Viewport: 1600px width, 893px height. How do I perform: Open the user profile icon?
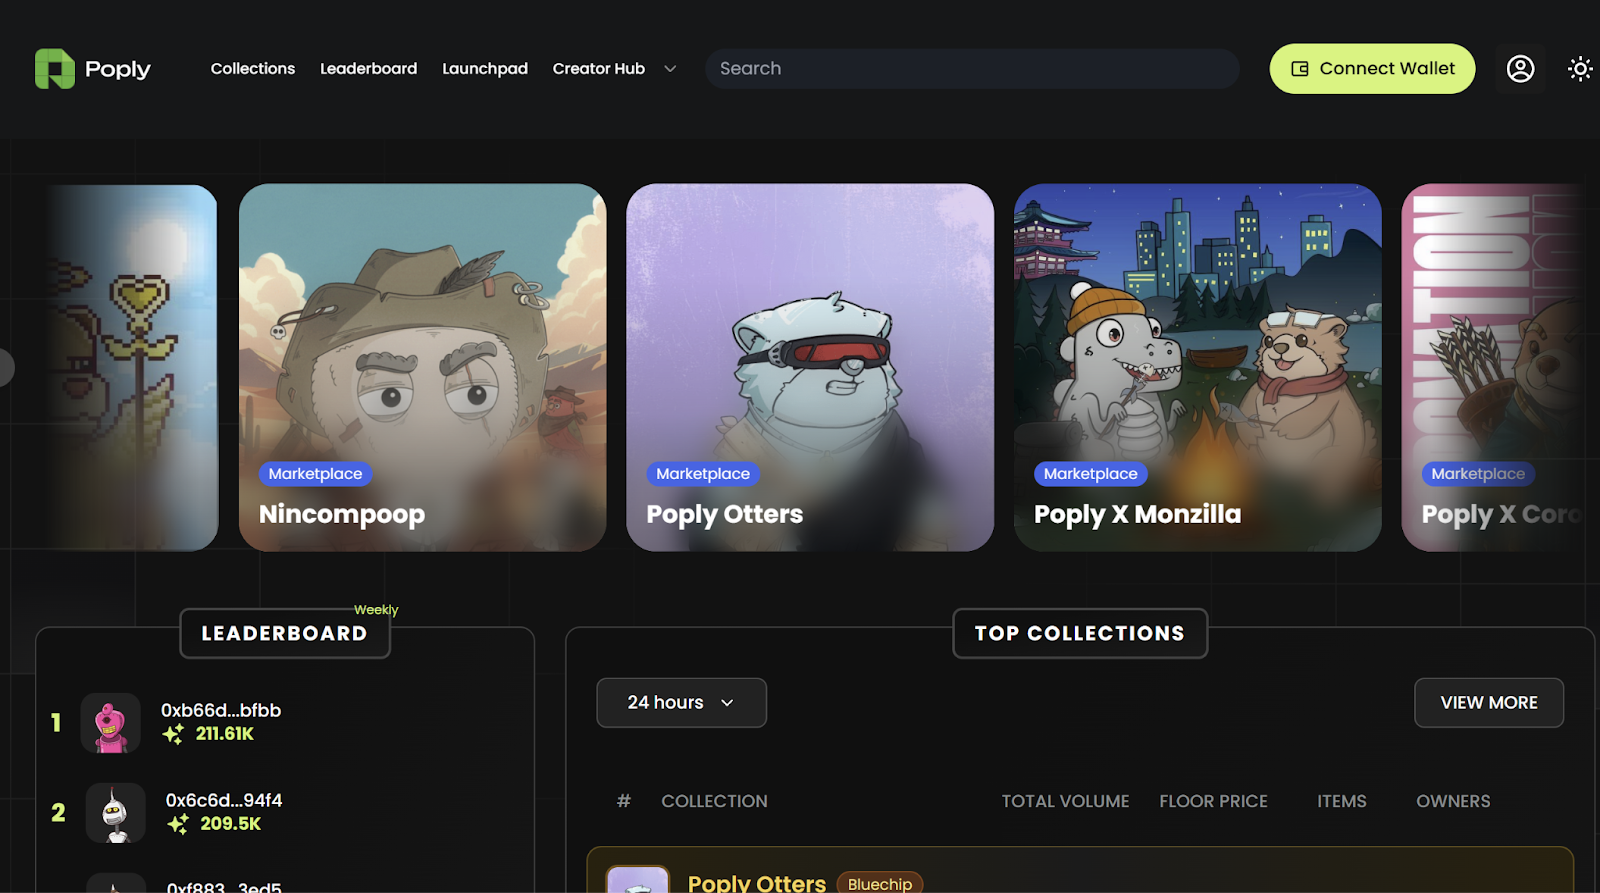[x=1520, y=69]
